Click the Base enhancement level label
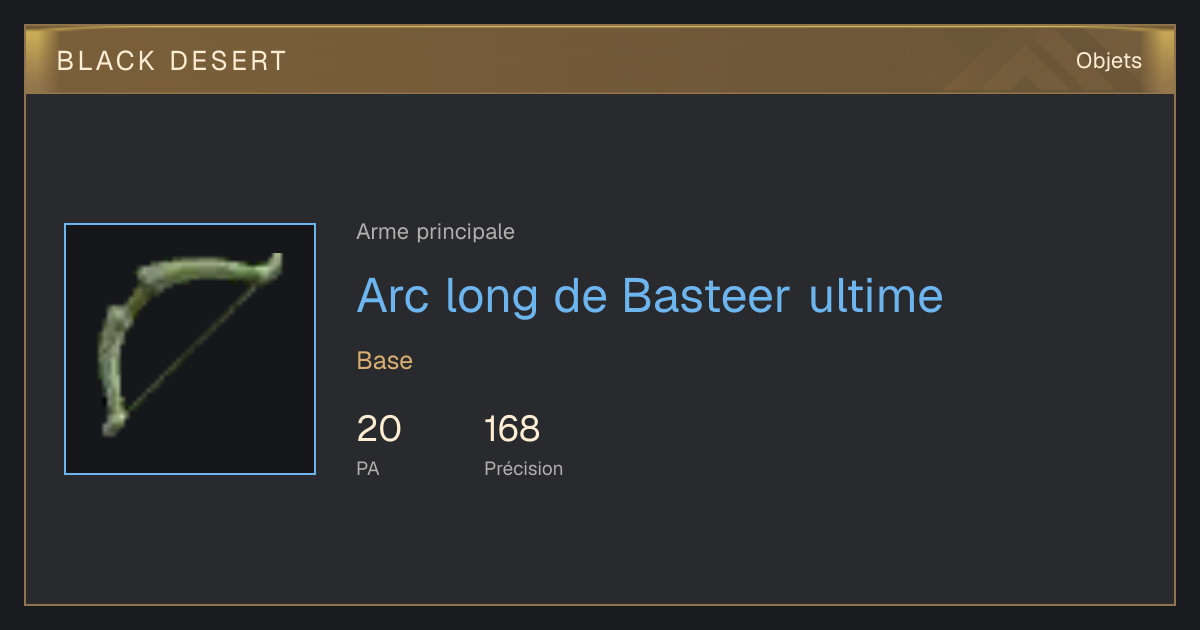Image resolution: width=1200 pixels, height=630 pixels. tap(385, 361)
